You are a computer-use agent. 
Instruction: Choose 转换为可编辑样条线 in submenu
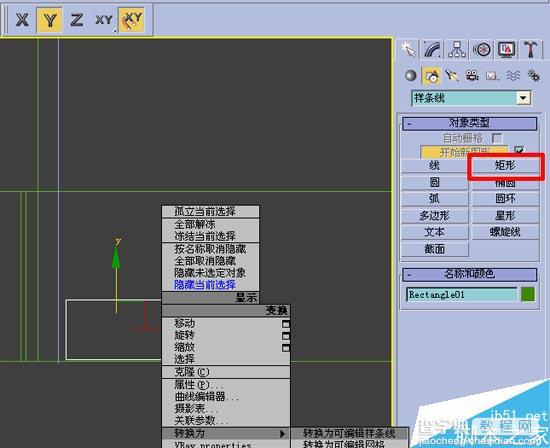(350, 433)
